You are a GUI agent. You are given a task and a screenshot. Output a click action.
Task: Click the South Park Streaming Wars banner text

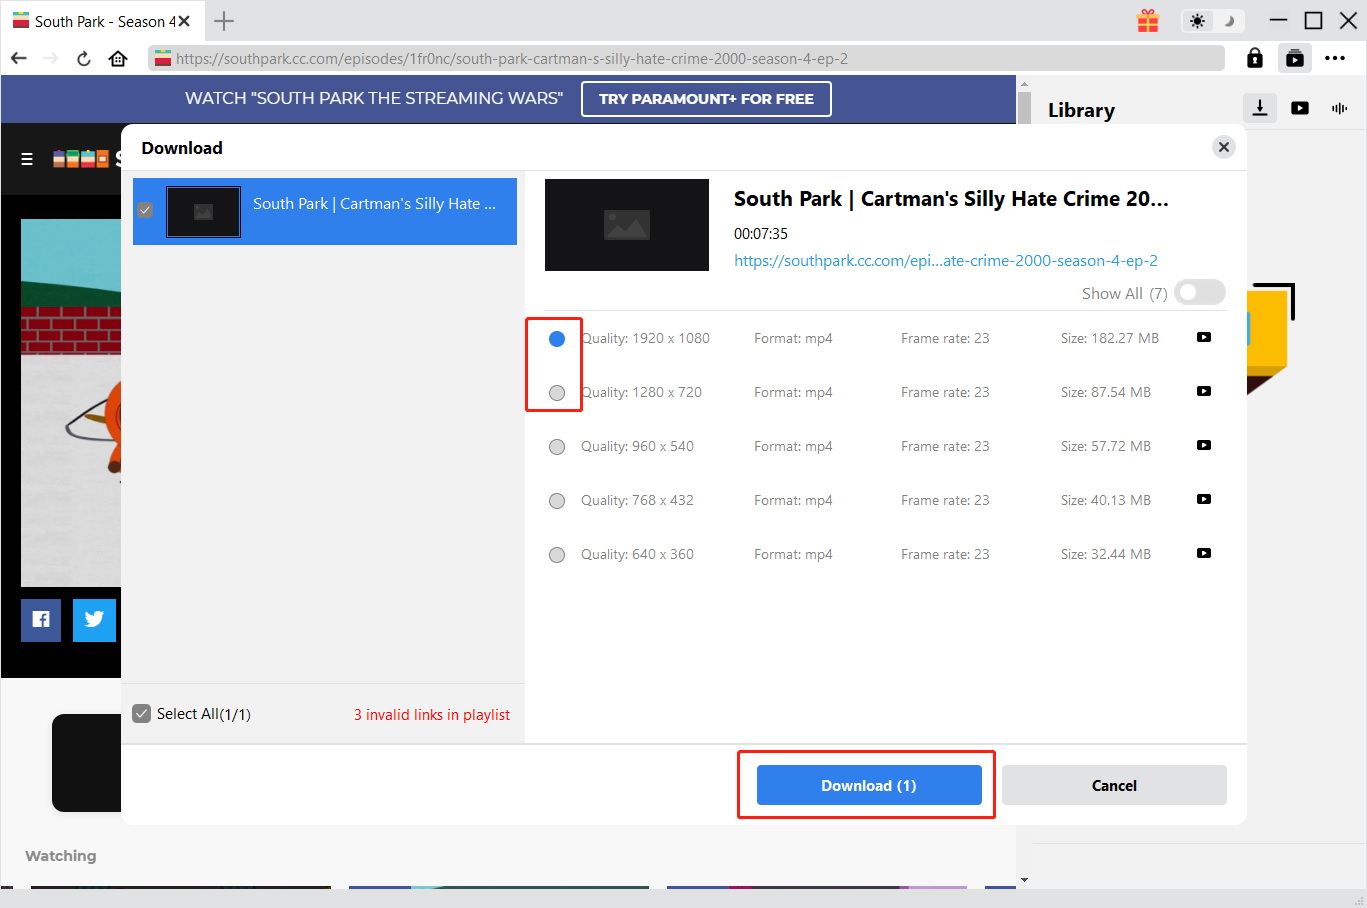point(374,98)
